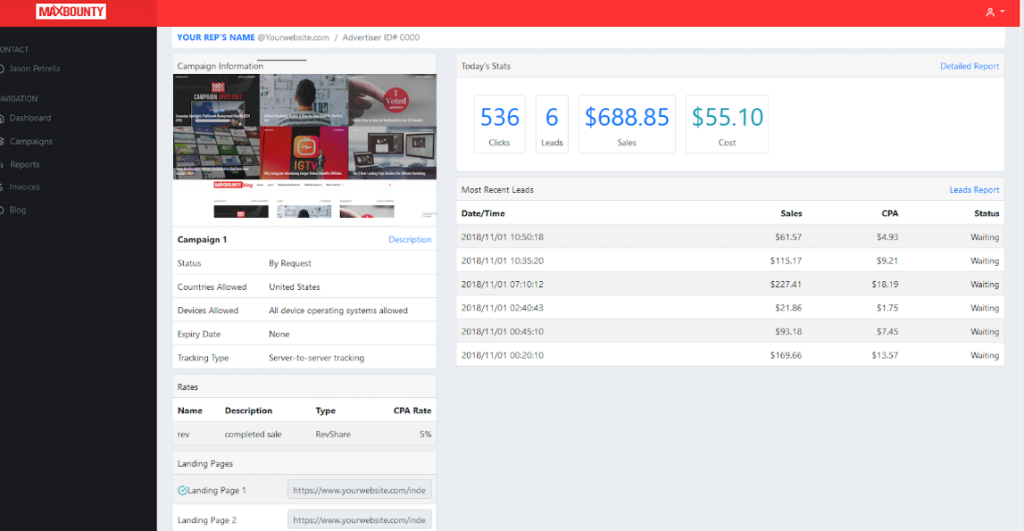Click the $688.85 Sales stat box
This screenshot has height=531, width=1024.
point(627,124)
